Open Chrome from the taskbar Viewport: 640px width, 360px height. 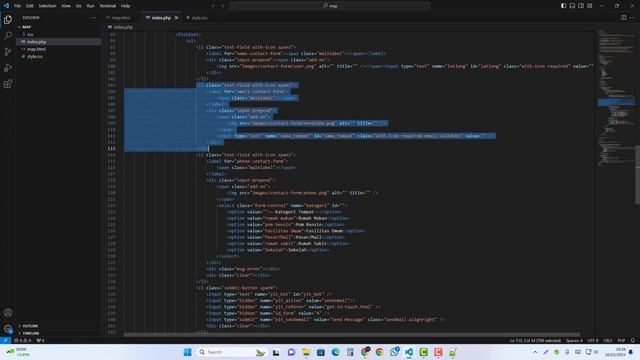pyautogui.click(x=380, y=352)
